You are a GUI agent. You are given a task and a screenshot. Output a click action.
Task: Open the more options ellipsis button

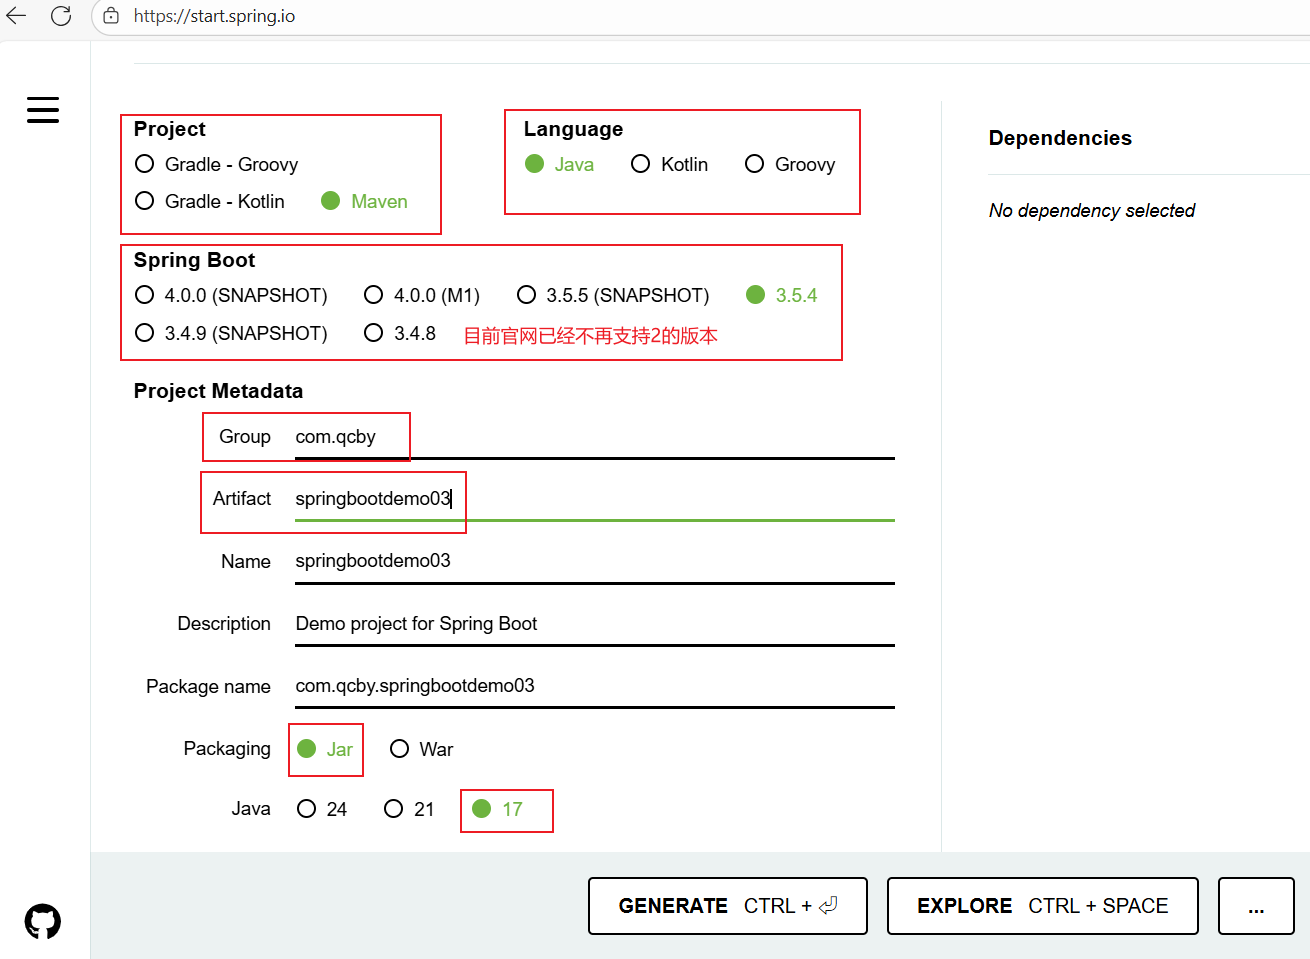pos(1257,906)
